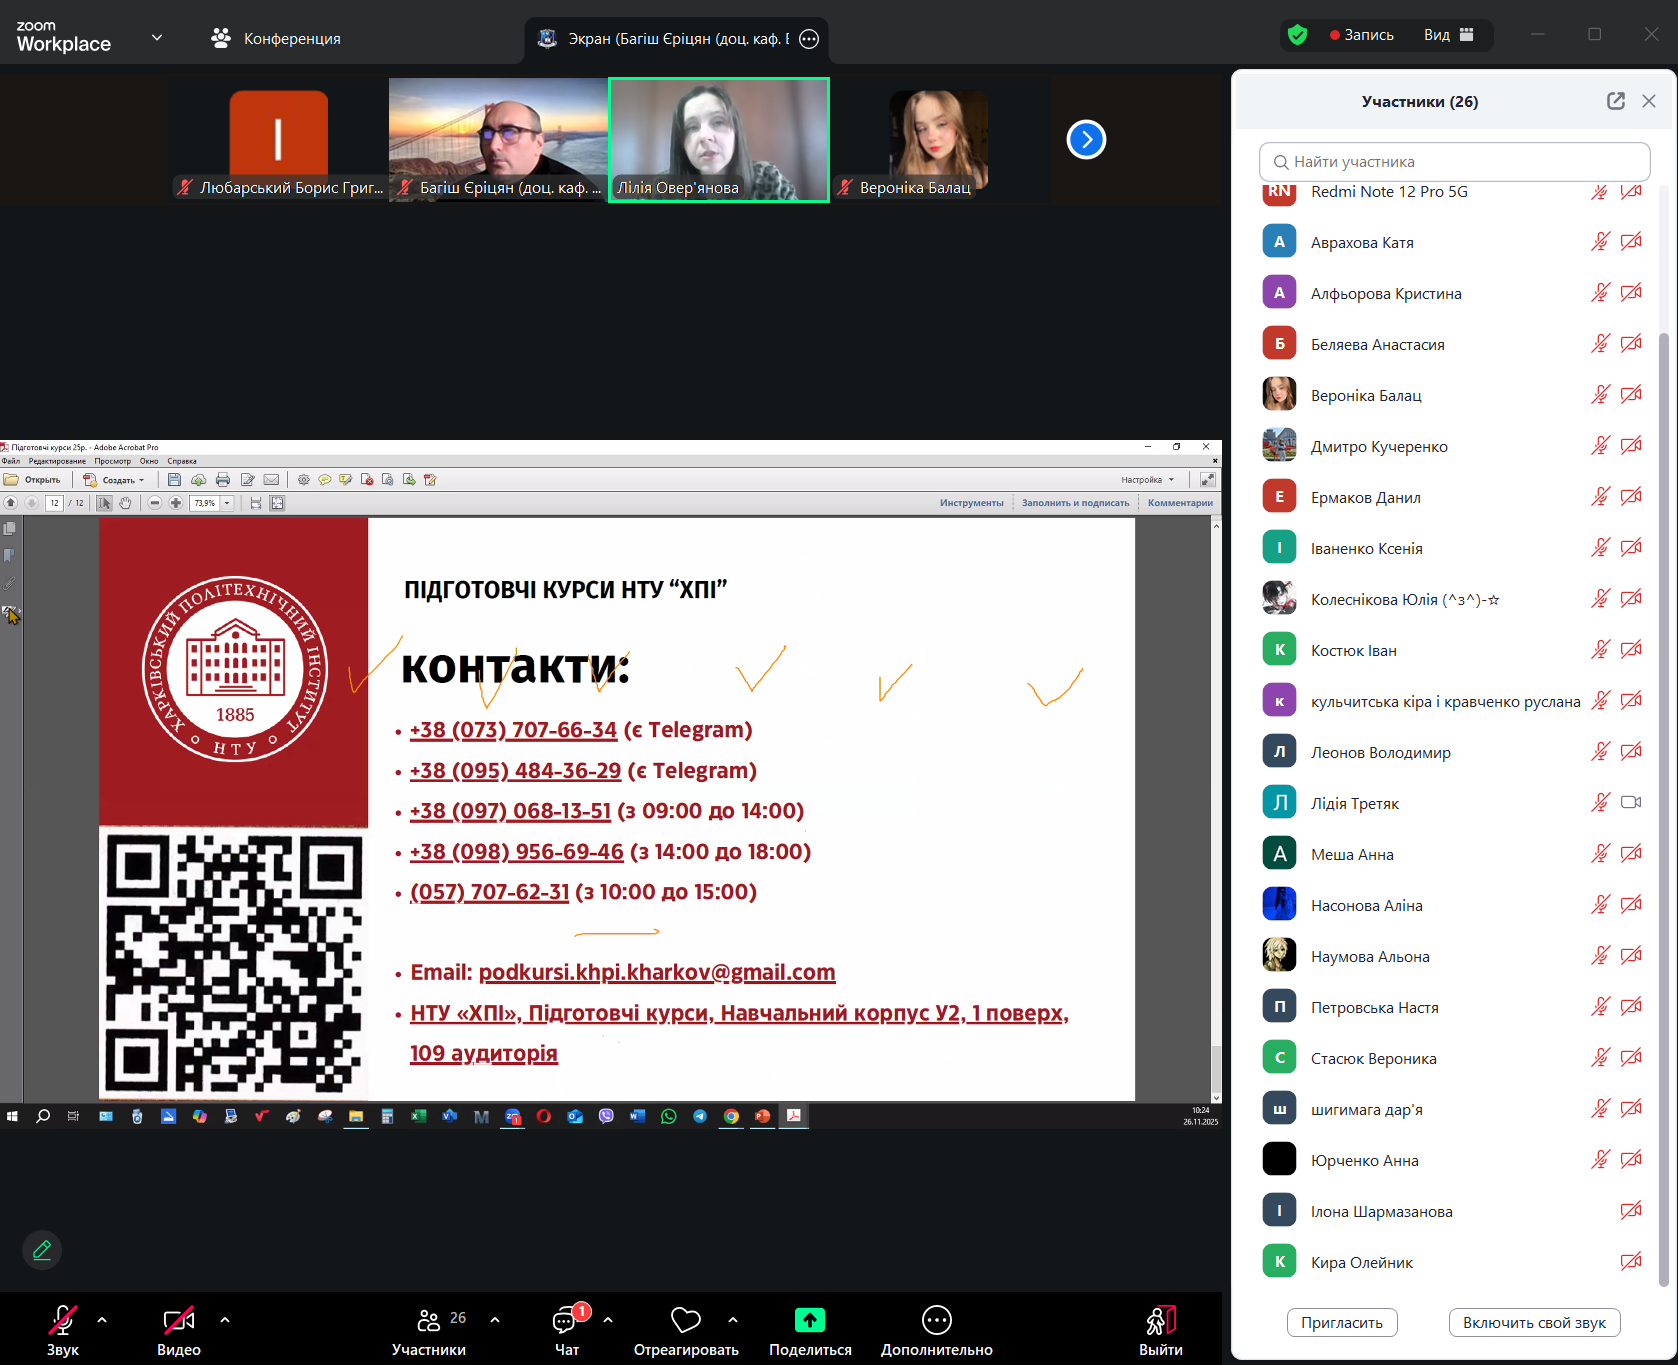Open the Zoom annotation pencil tool
The image size is (1678, 1365).
click(x=42, y=1249)
